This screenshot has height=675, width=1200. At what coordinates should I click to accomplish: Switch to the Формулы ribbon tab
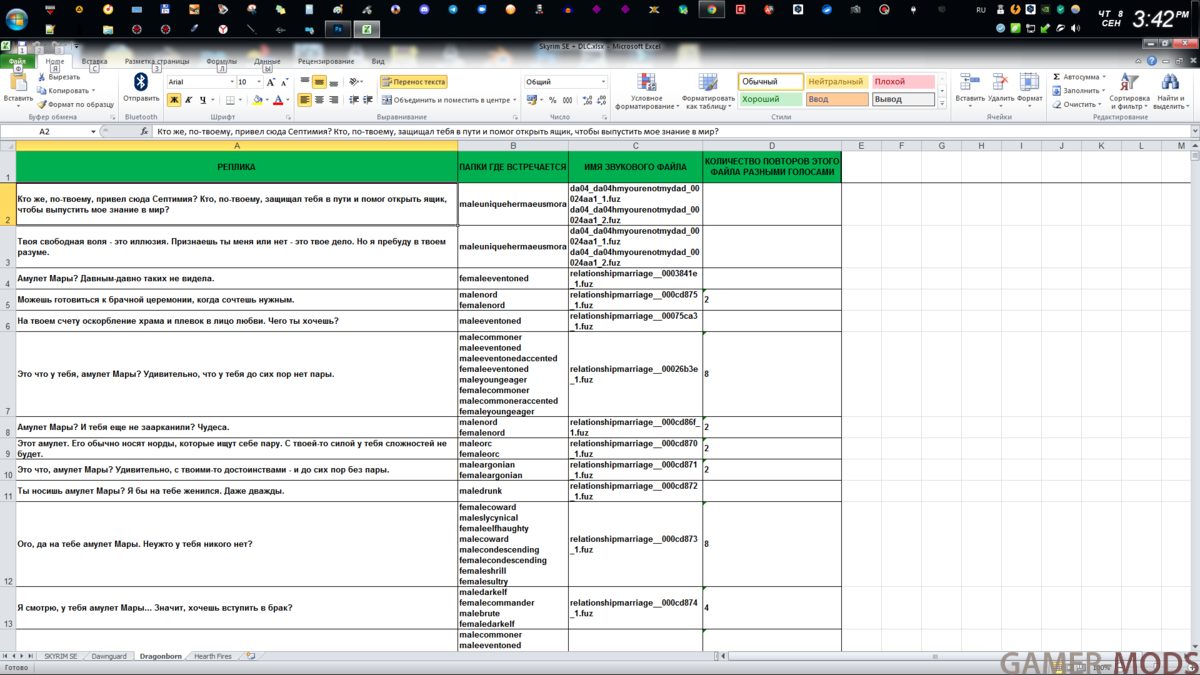click(221, 61)
